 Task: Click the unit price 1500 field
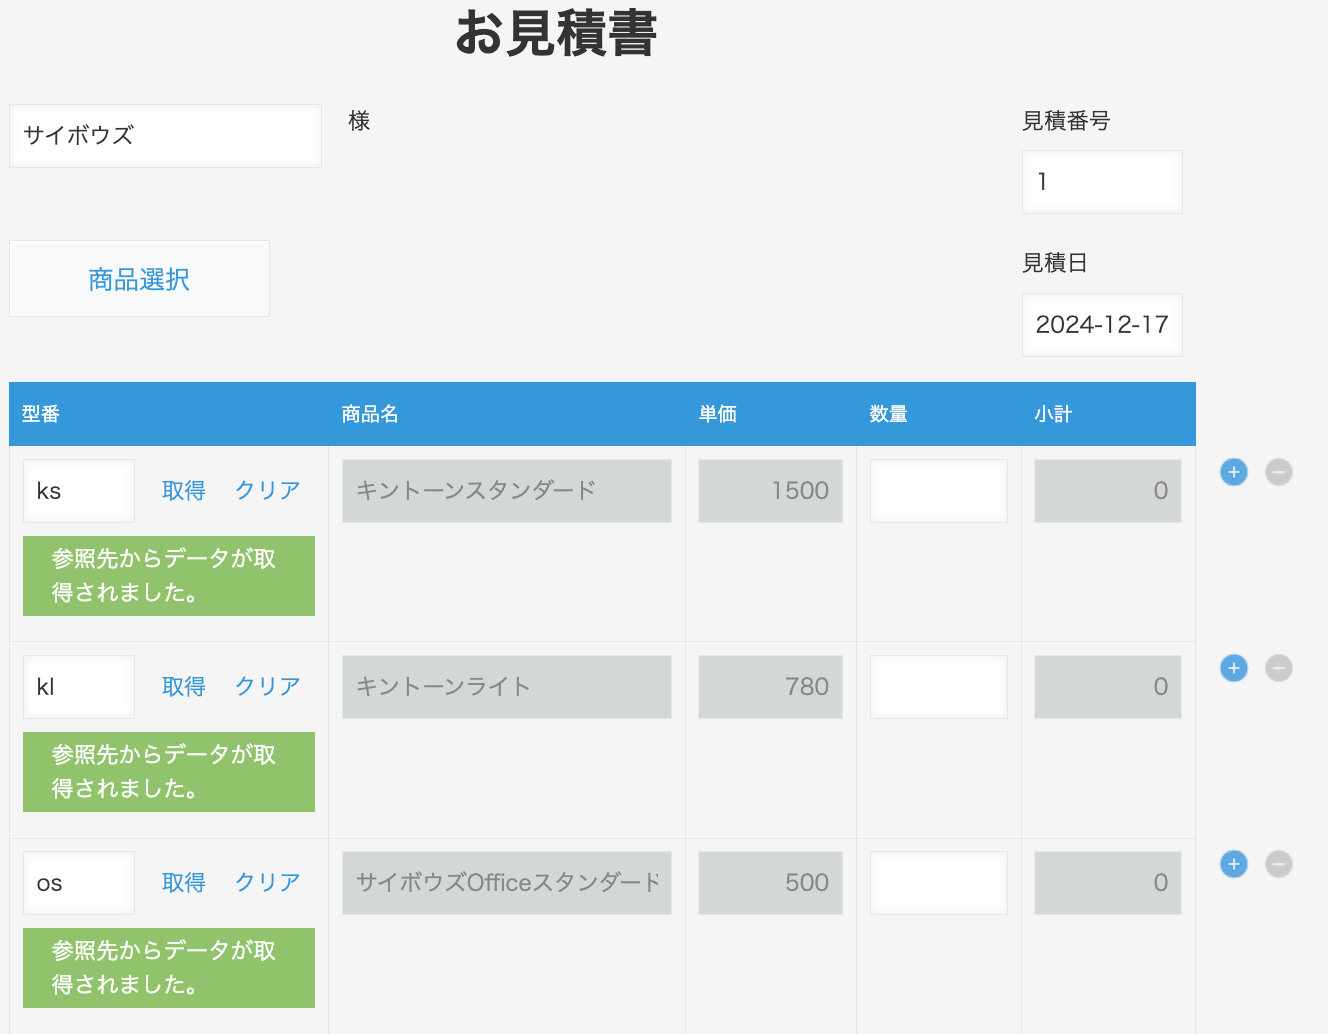pyautogui.click(x=770, y=491)
